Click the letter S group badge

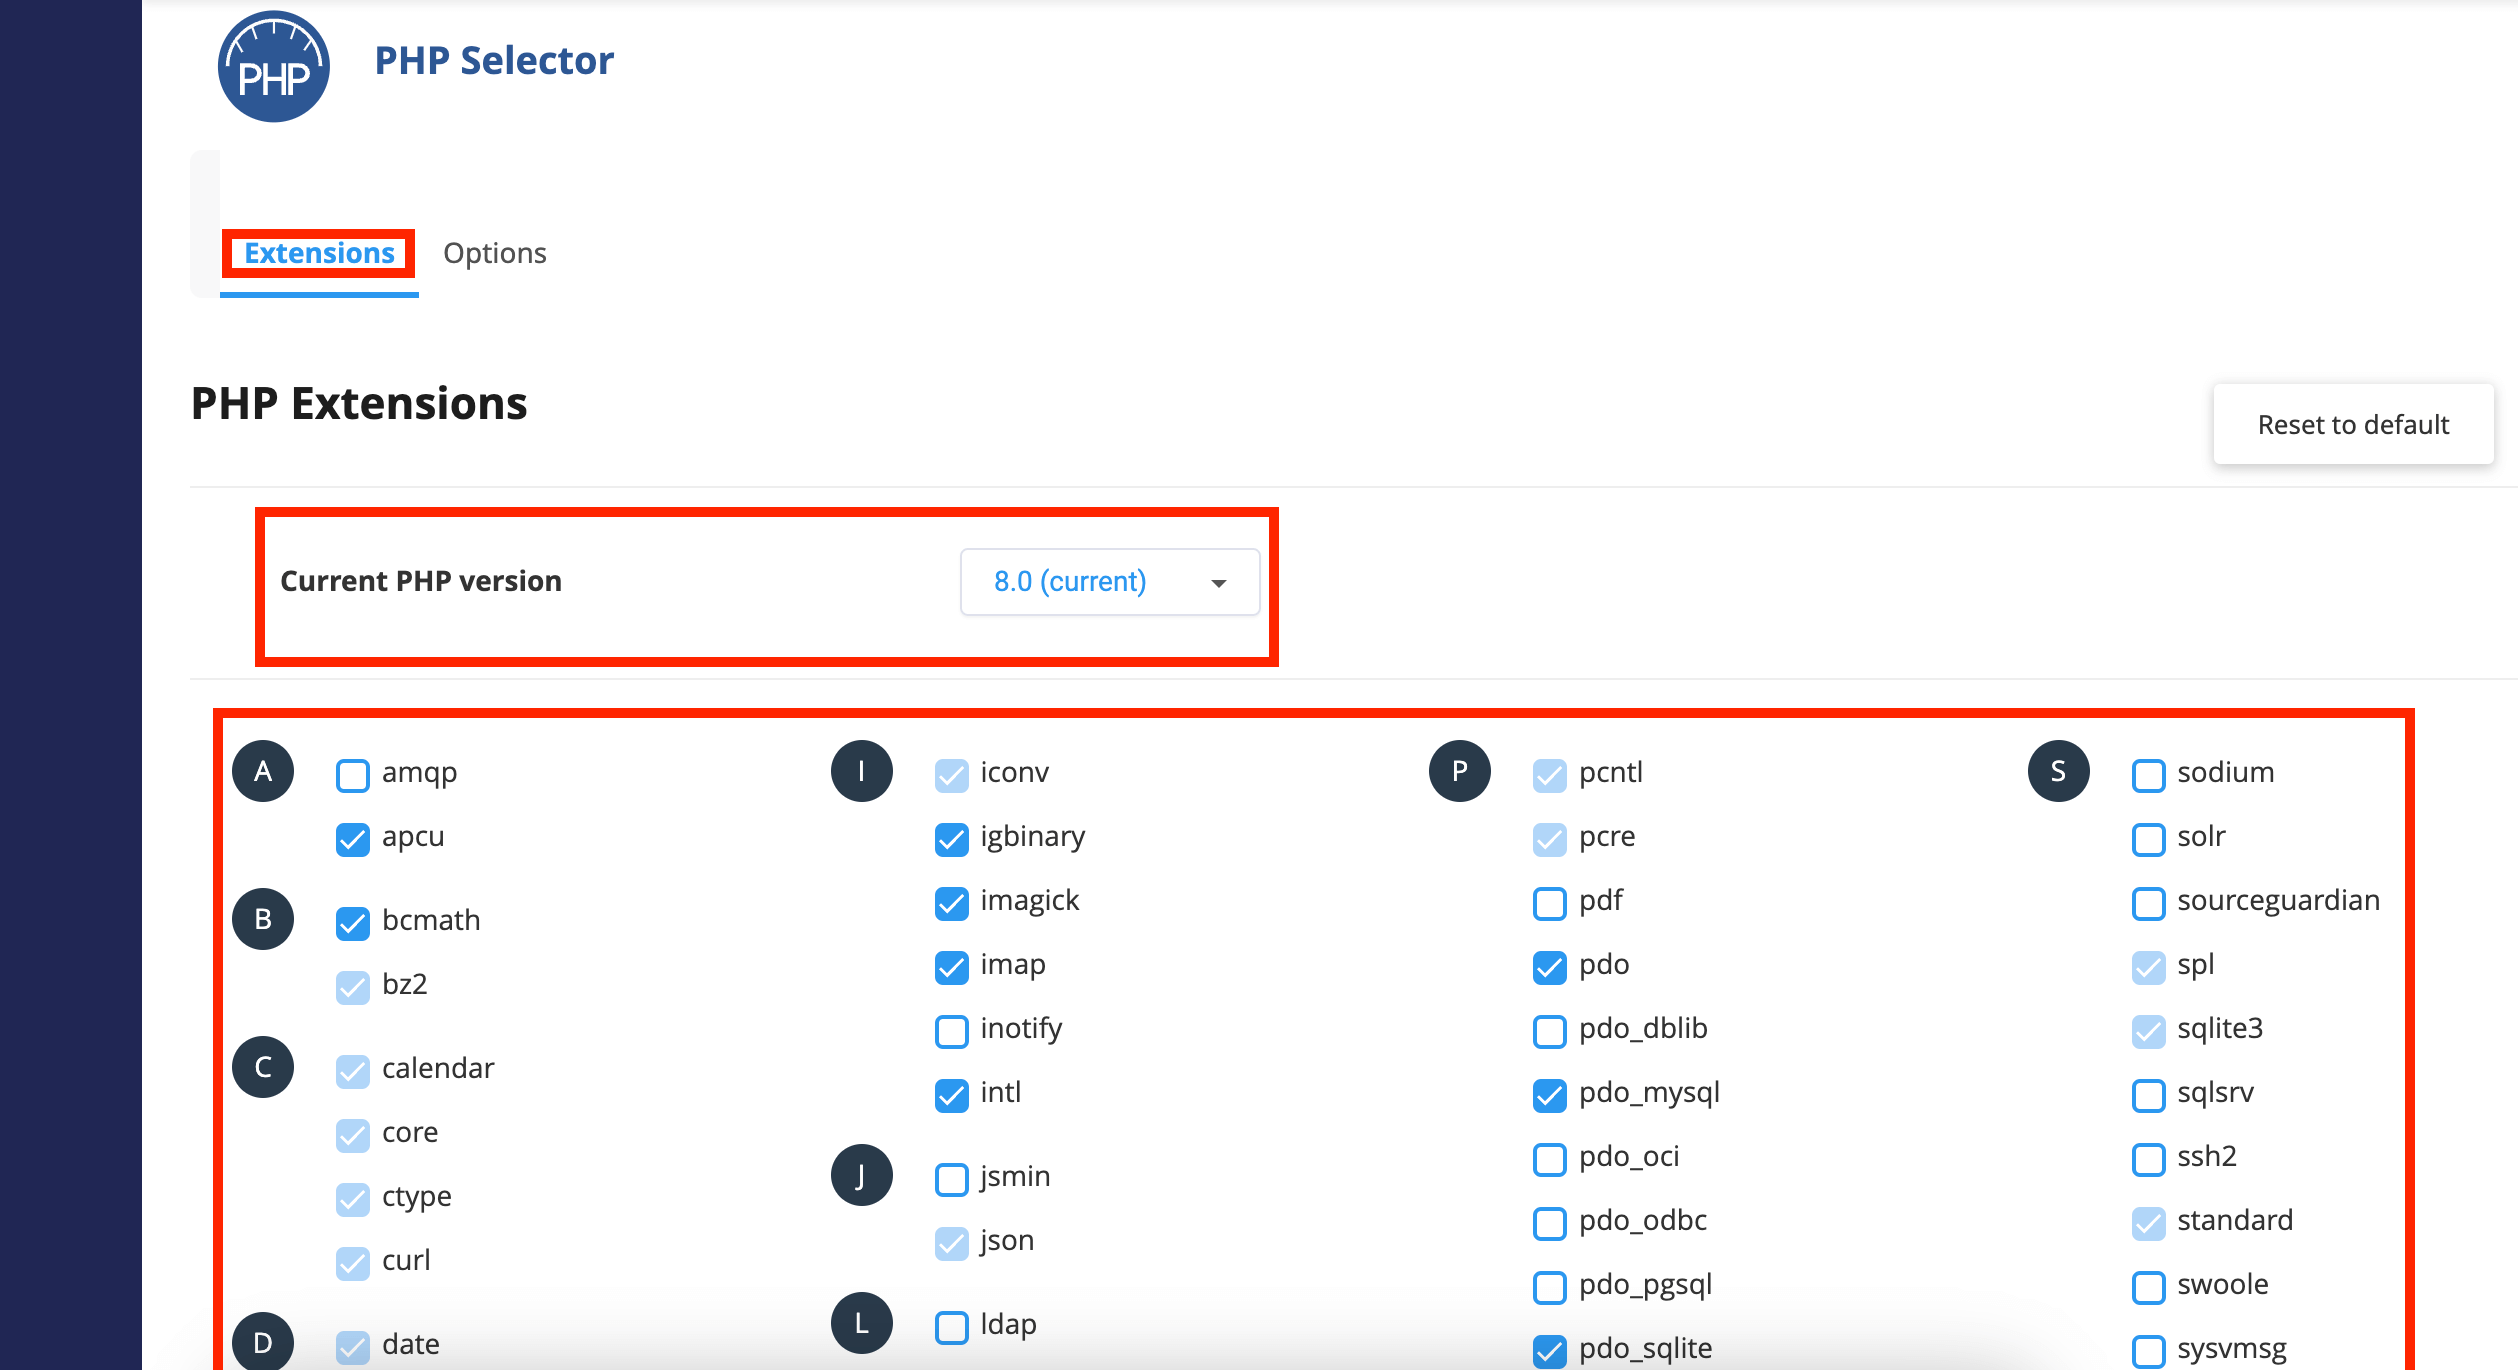click(x=2059, y=771)
